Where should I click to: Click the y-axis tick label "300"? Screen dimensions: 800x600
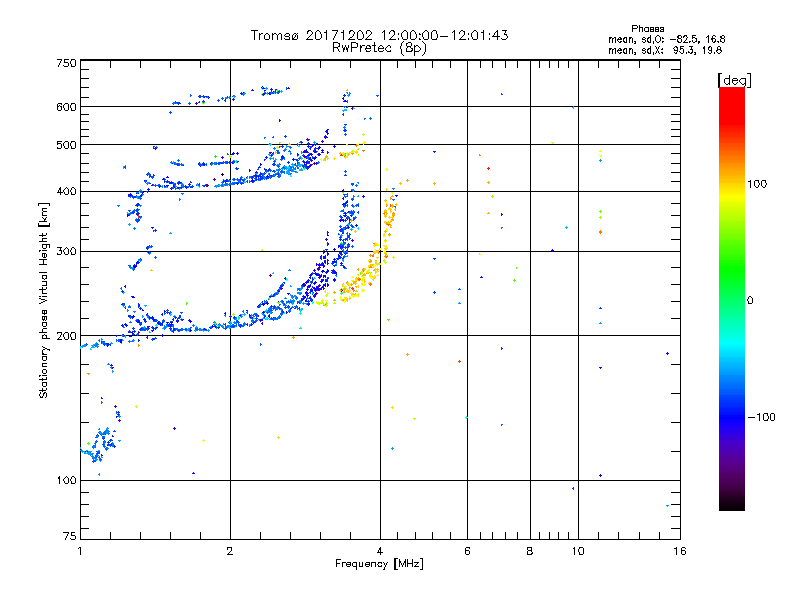[66, 252]
